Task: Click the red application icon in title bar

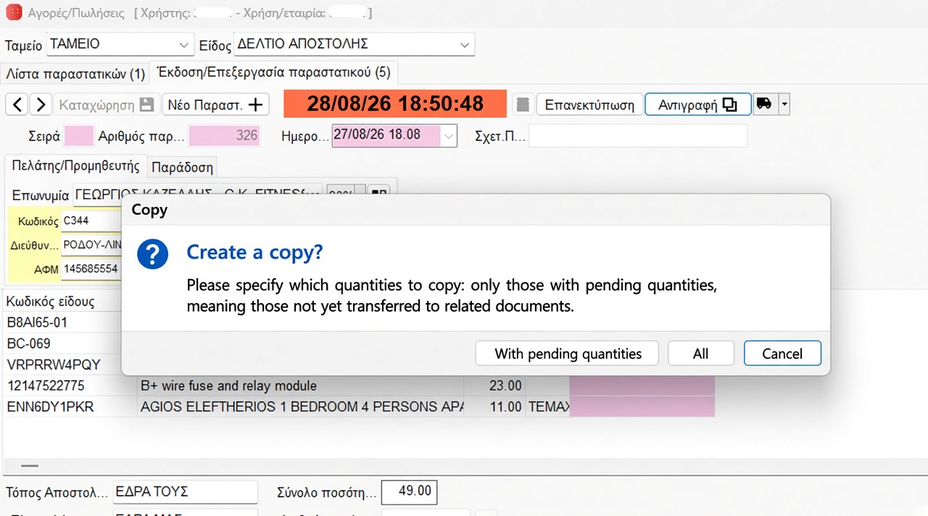Action: (14, 12)
